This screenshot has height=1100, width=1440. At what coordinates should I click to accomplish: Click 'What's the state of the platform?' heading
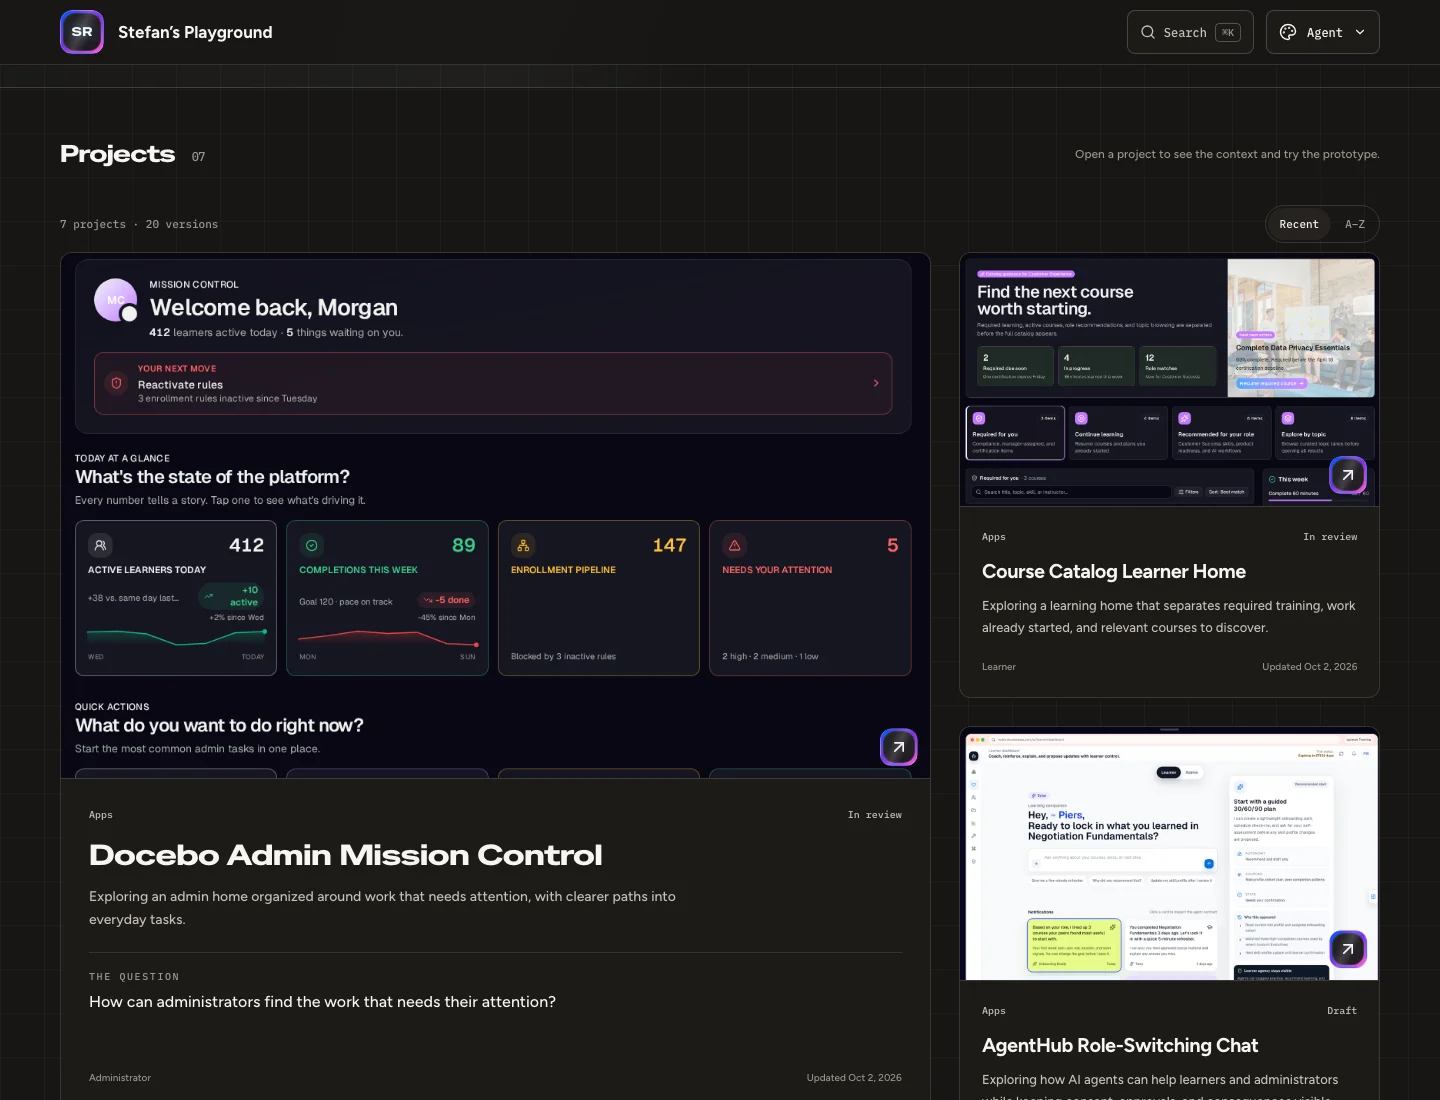212,477
